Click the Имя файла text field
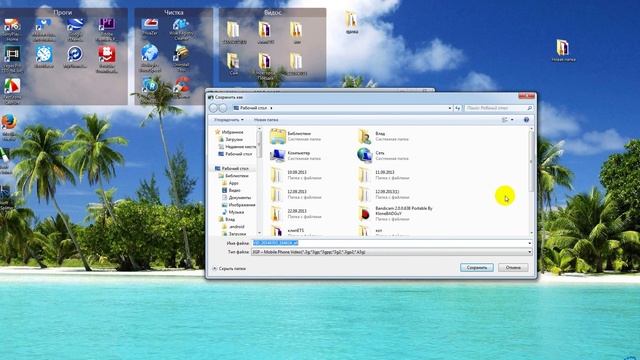Screen dimensions: 640x360 (389, 243)
